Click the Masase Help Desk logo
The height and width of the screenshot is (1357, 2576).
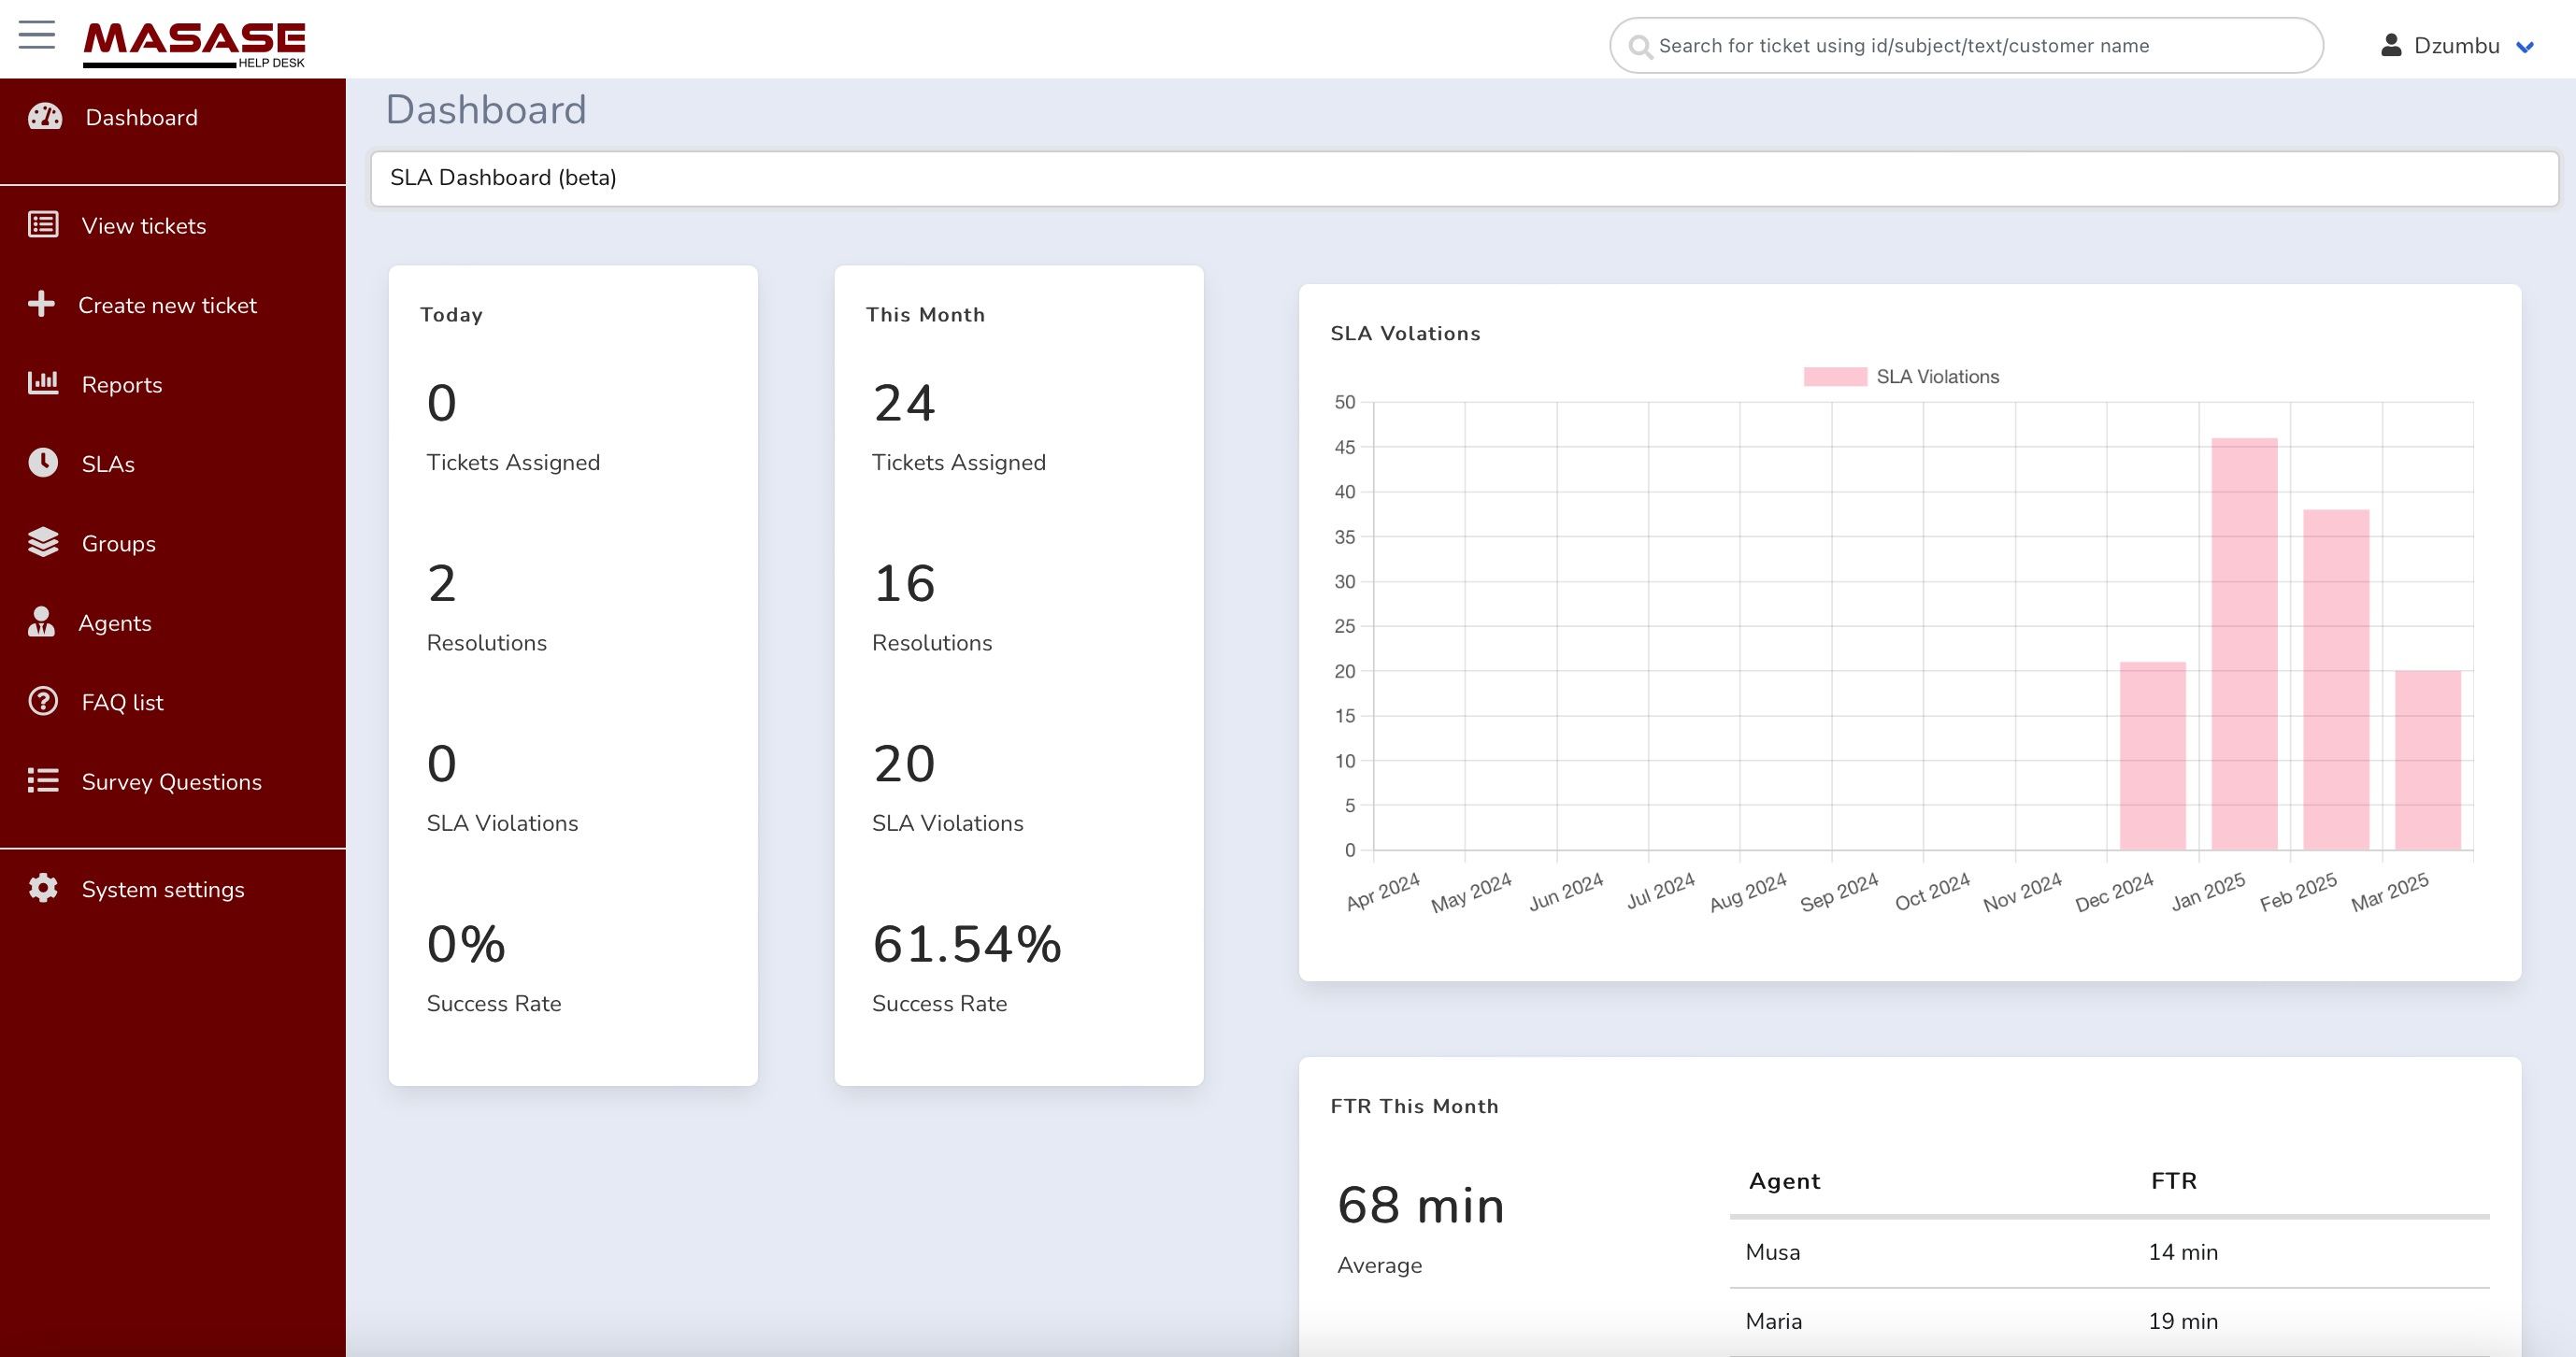194,43
